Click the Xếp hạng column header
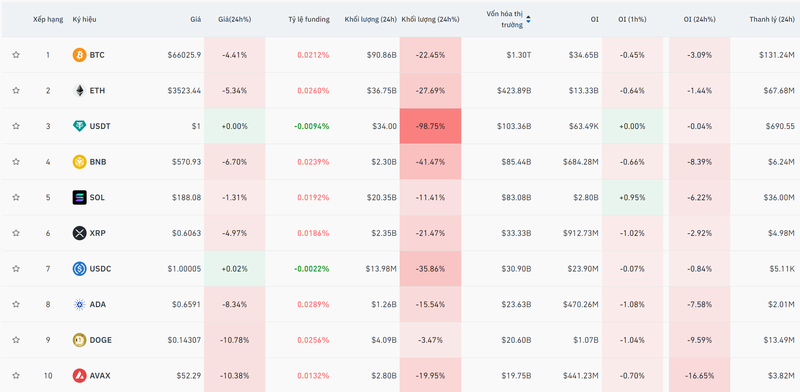The image size is (800, 392). [48, 19]
